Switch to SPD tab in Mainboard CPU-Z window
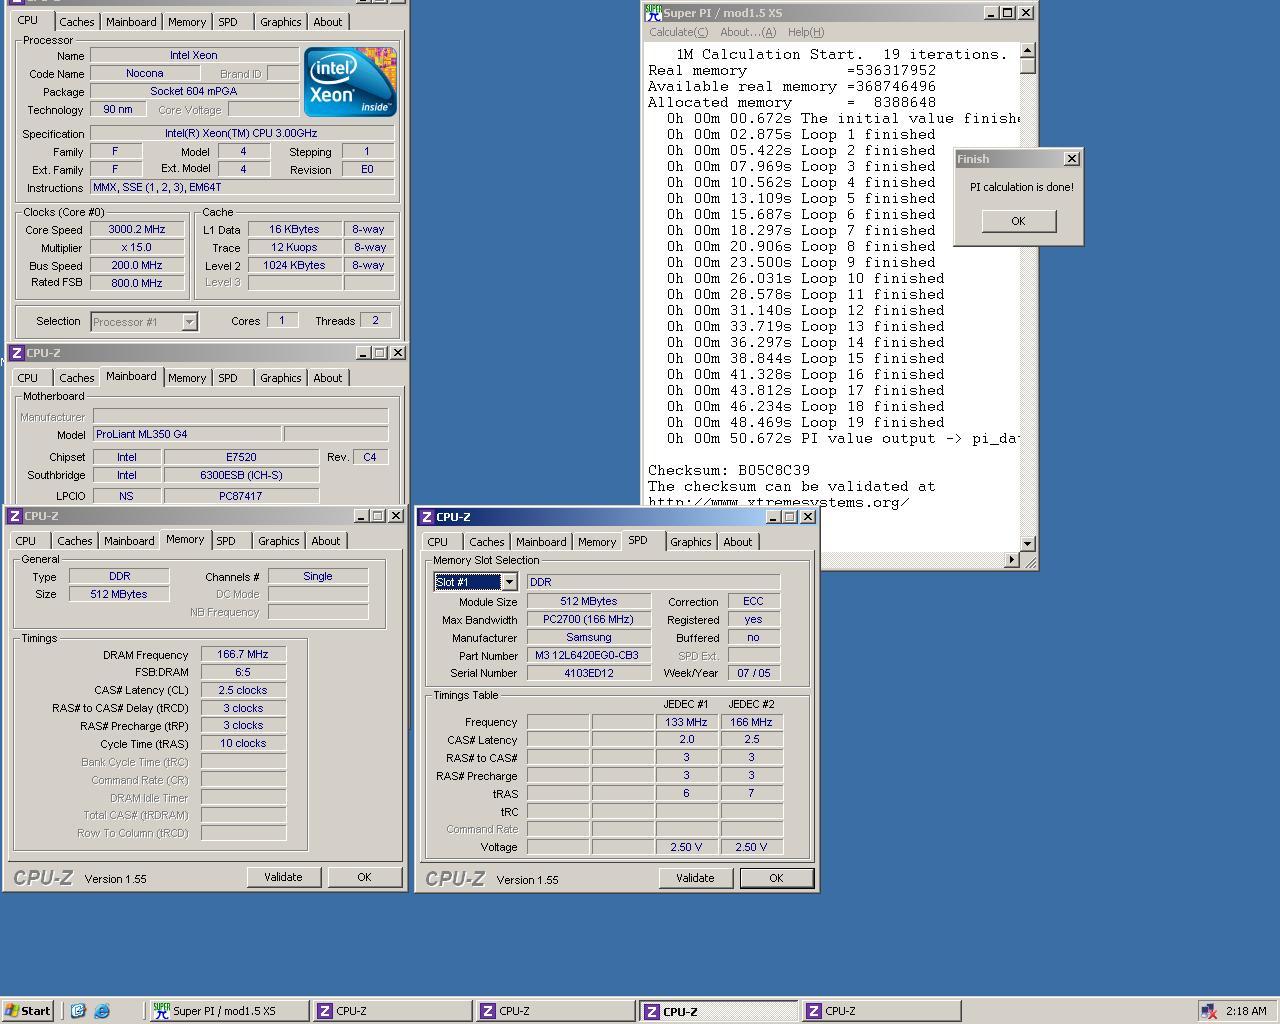The width and height of the screenshot is (1280, 1024). point(228,378)
